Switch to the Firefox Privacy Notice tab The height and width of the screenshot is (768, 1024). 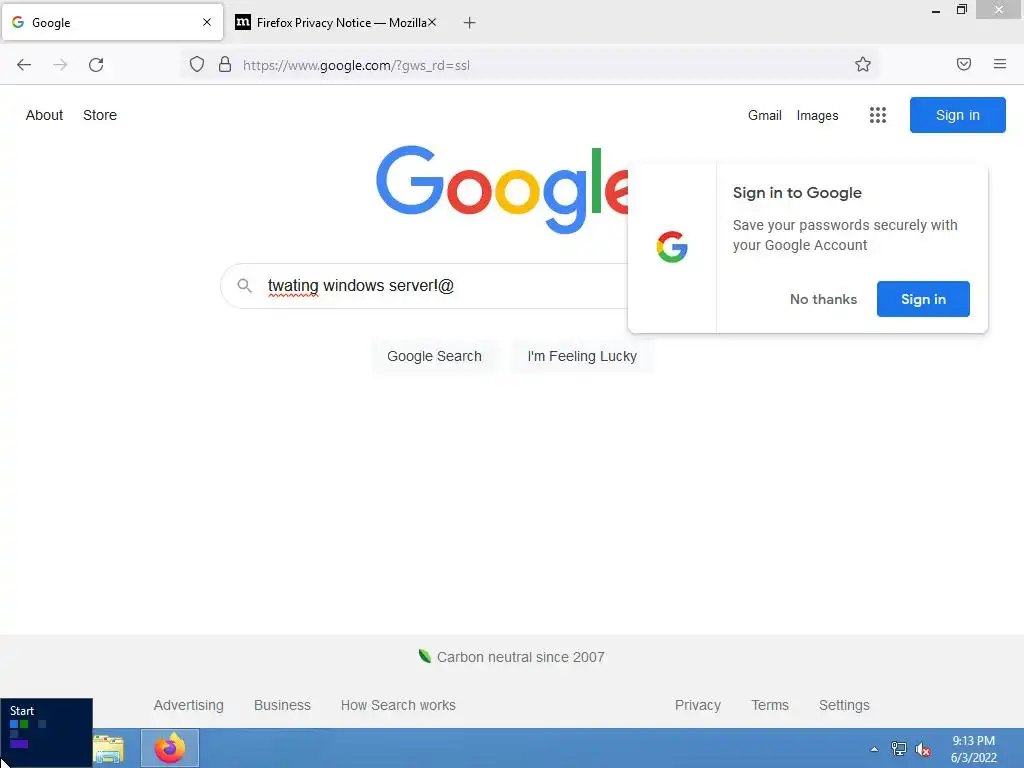coord(336,22)
